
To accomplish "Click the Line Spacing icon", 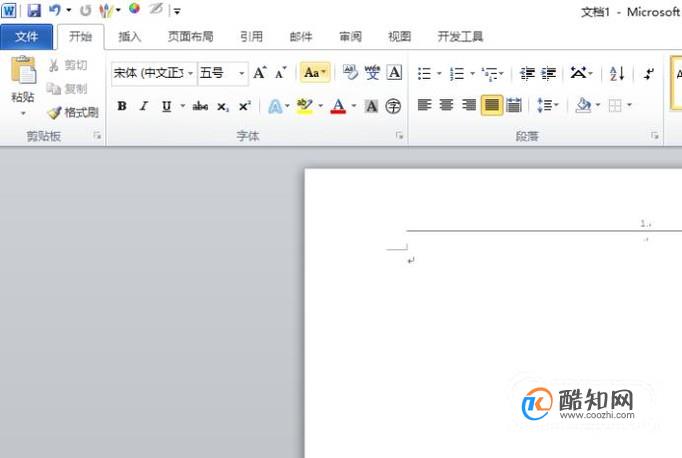I will (x=545, y=105).
